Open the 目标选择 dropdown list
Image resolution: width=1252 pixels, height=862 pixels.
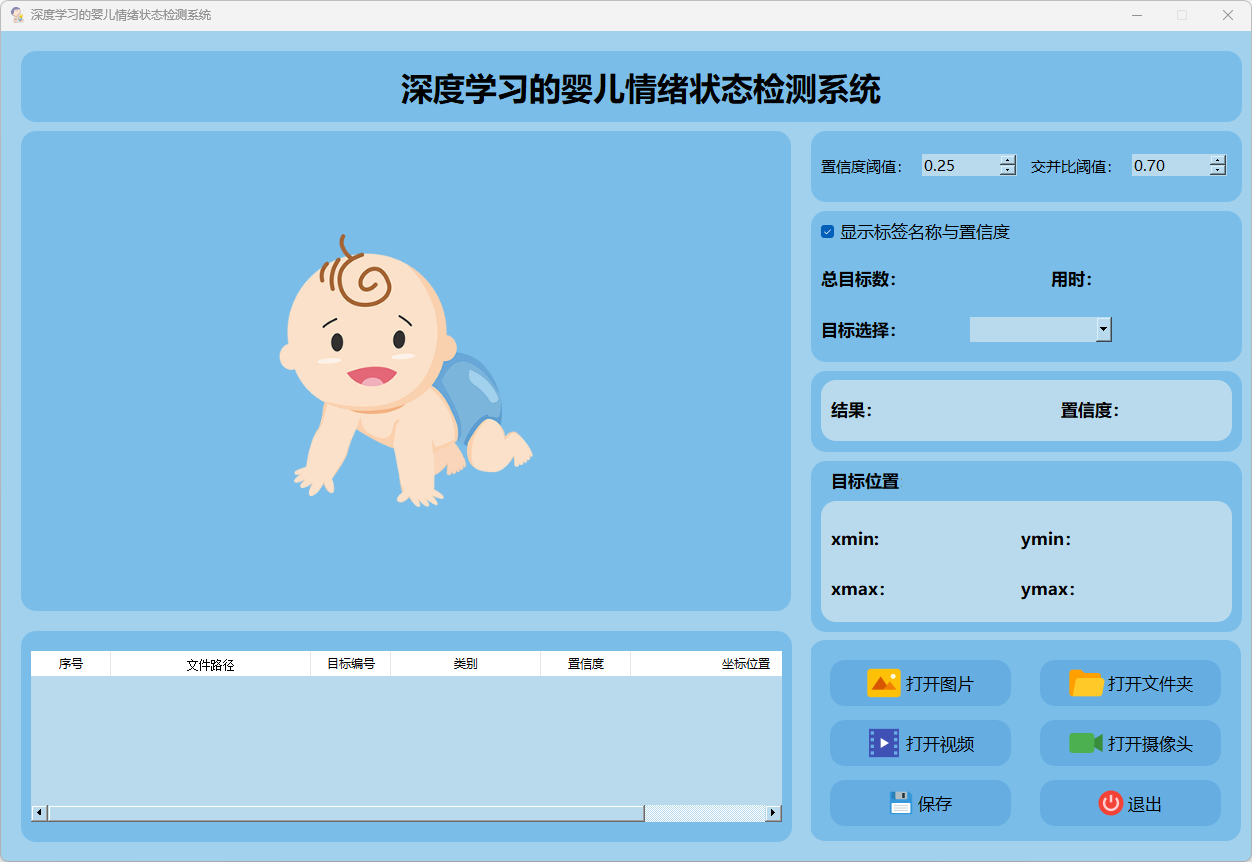1103,329
